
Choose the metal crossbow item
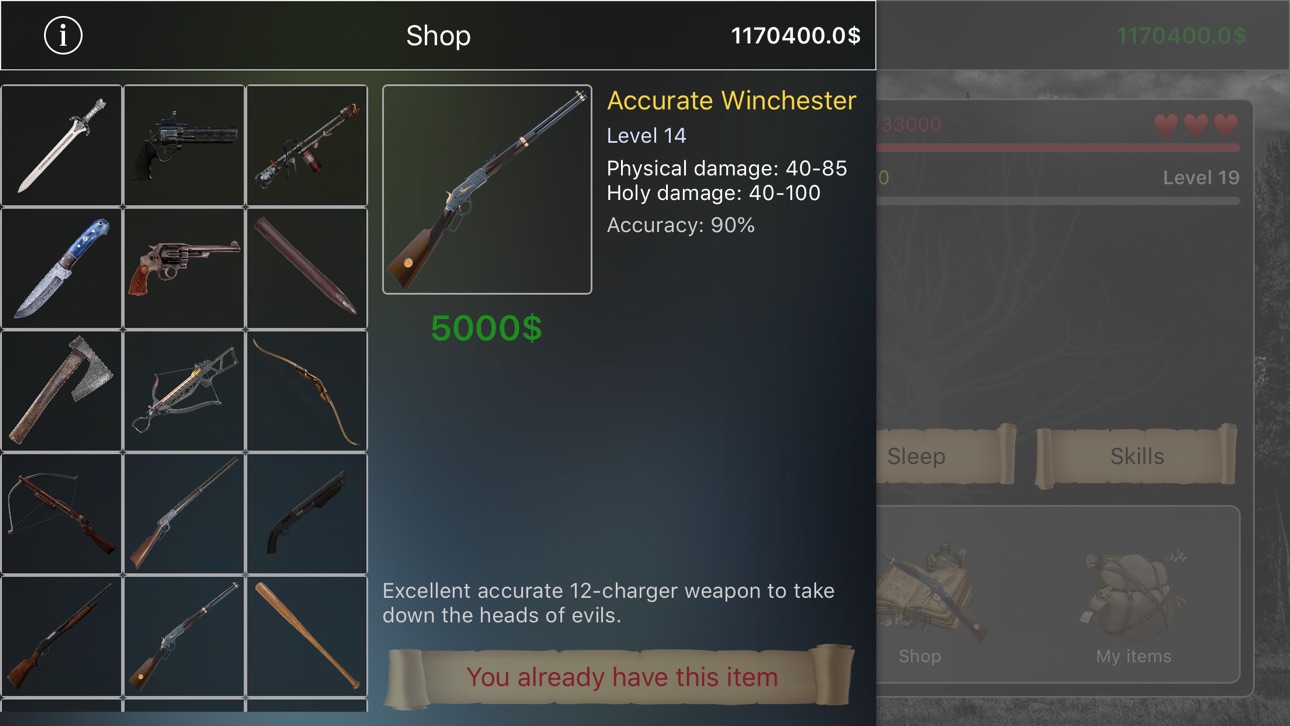pyautogui.click(x=184, y=391)
